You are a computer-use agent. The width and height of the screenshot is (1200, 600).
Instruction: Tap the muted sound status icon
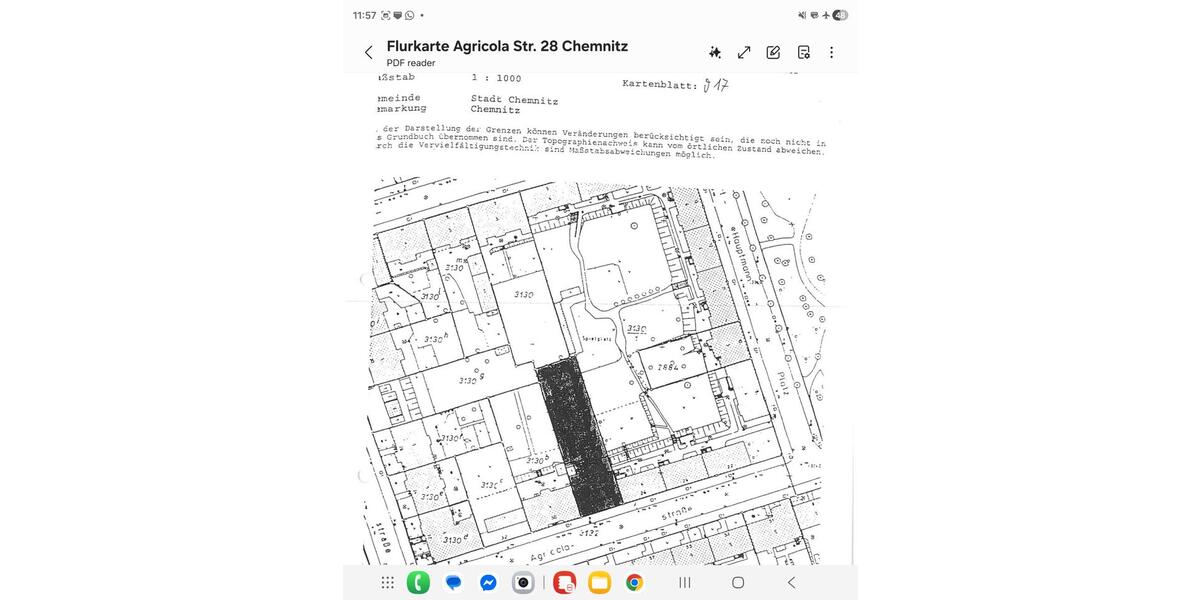pyautogui.click(x=802, y=15)
